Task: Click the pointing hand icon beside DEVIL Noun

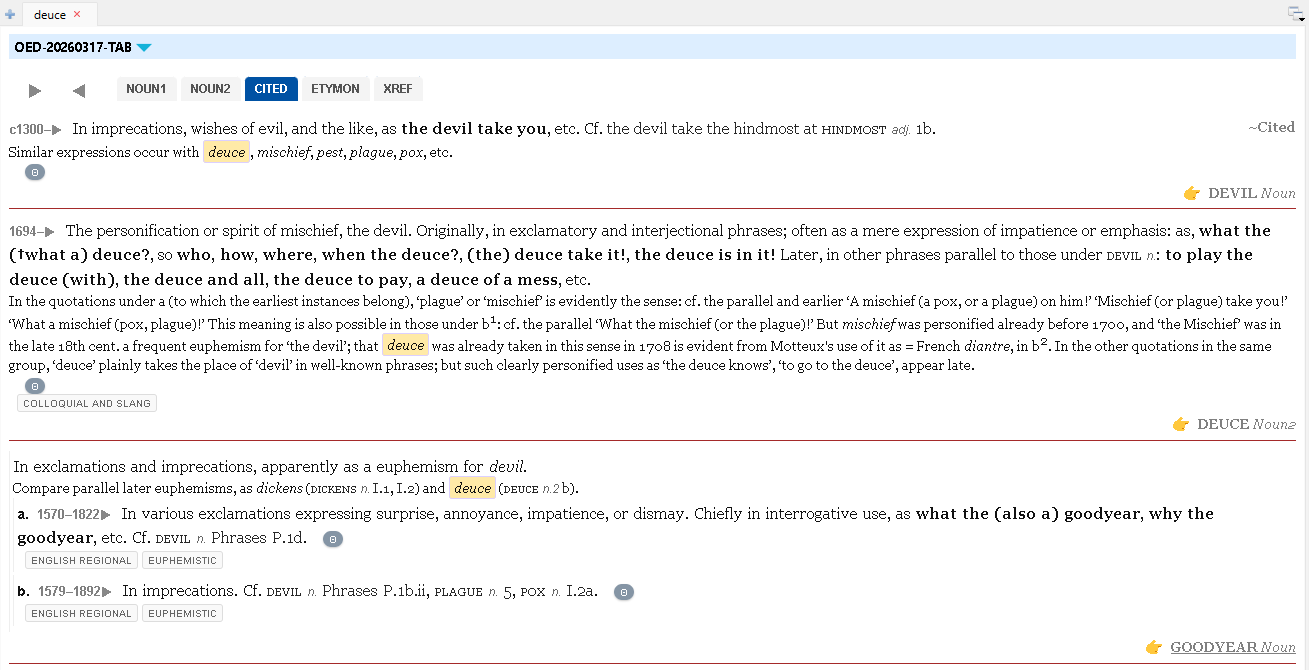Action: pyautogui.click(x=1191, y=193)
